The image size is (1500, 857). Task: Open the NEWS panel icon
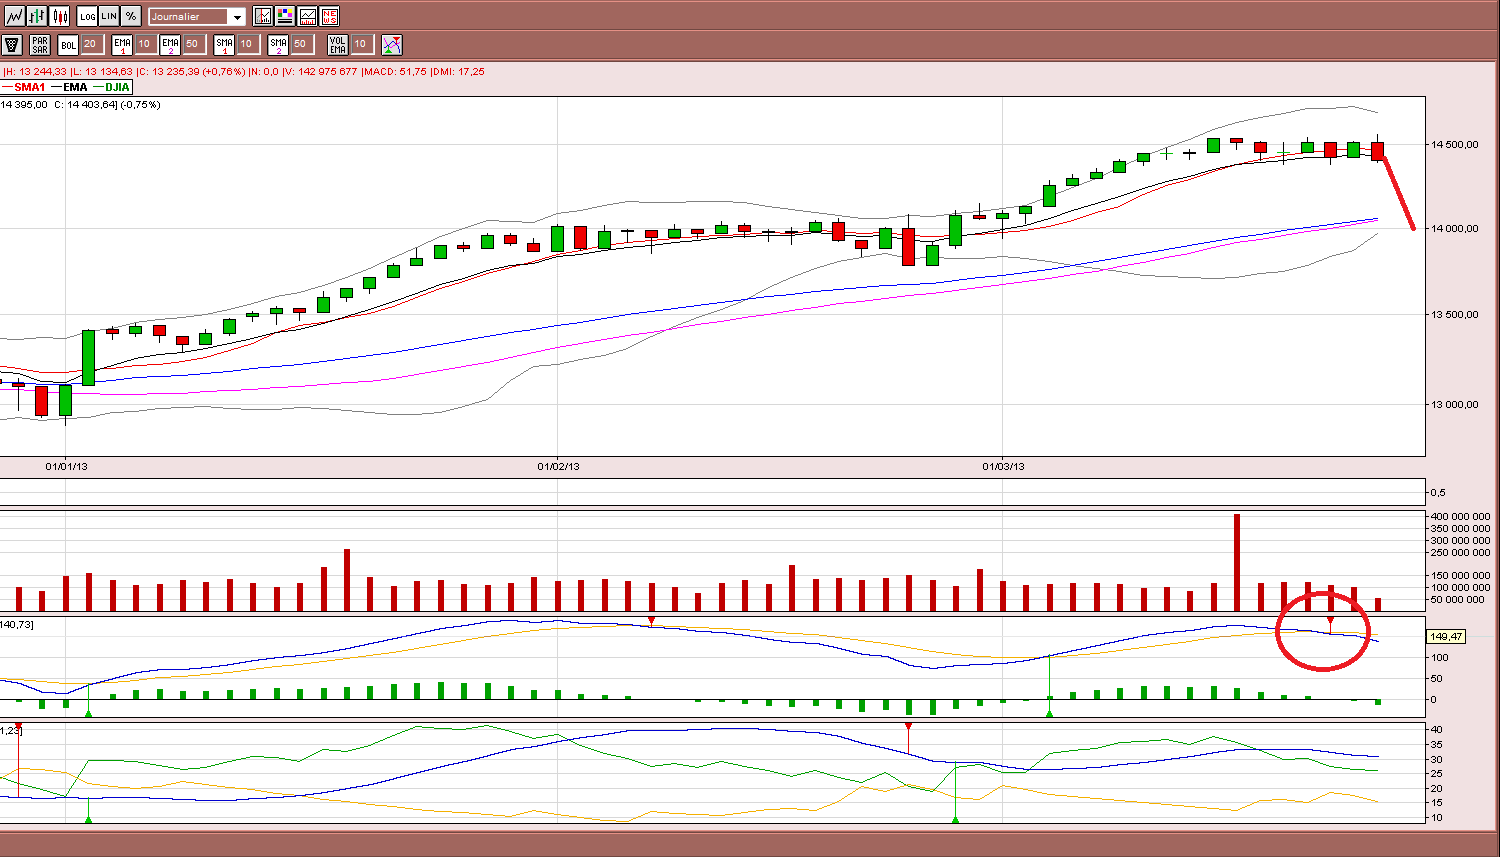[329, 16]
